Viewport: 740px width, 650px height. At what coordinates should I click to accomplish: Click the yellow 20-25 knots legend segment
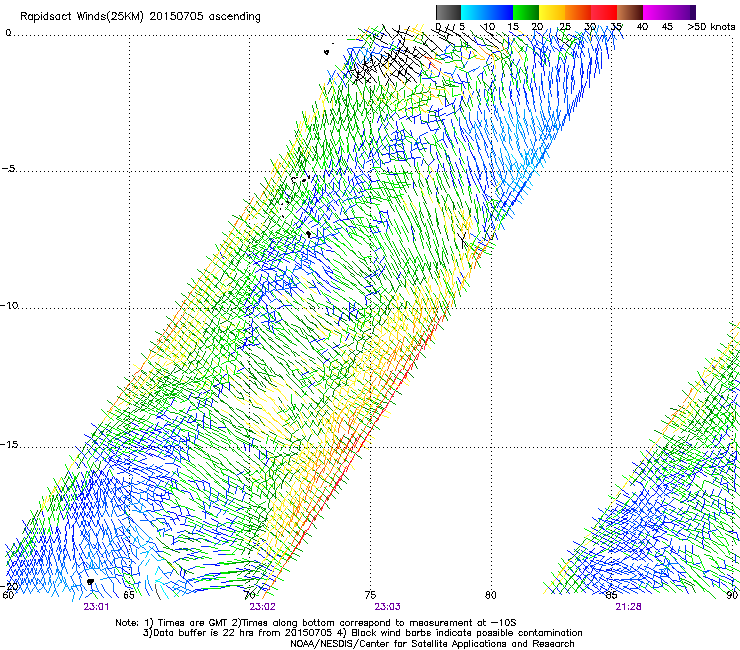click(552, 12)
